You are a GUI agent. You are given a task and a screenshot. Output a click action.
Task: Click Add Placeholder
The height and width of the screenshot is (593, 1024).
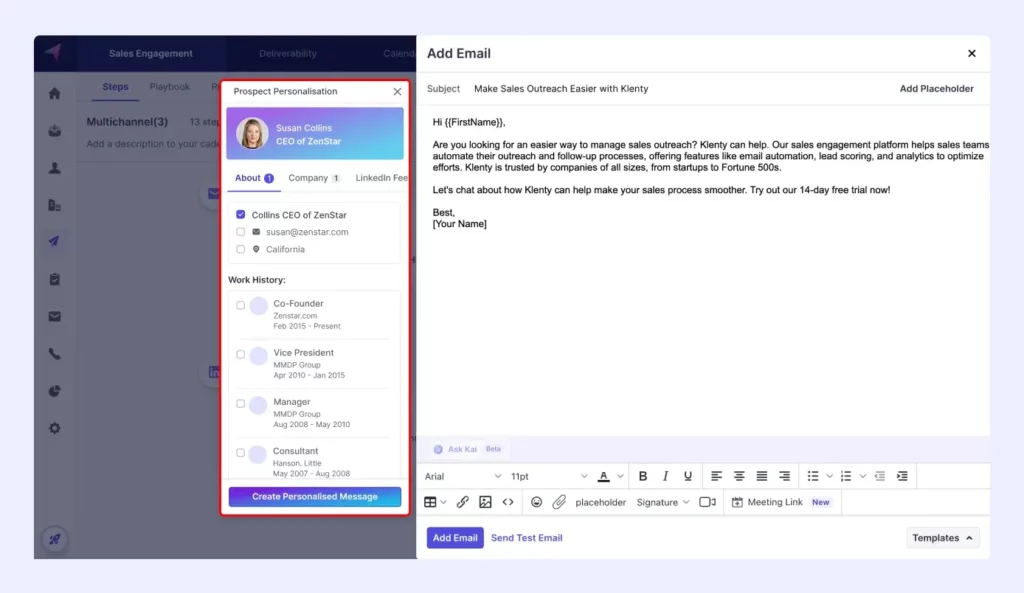click(936, 89)
